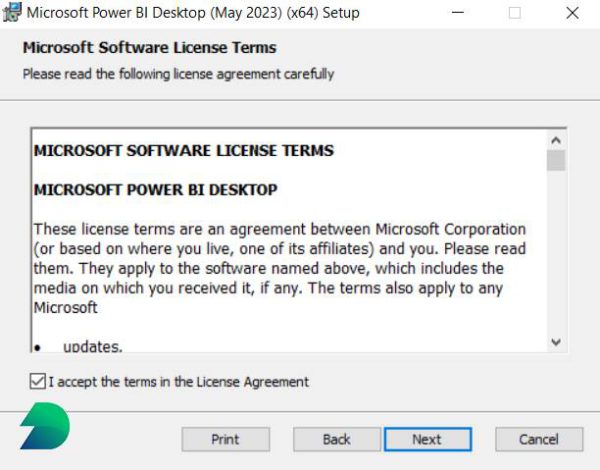
Task: Click "I accept the terms" label text
Action: [179, 381]
